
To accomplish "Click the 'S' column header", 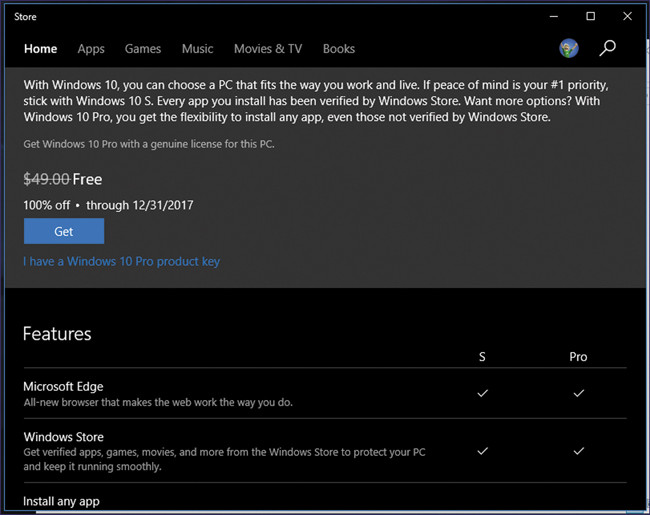I will pyautogui.click(x=482, y=357).
